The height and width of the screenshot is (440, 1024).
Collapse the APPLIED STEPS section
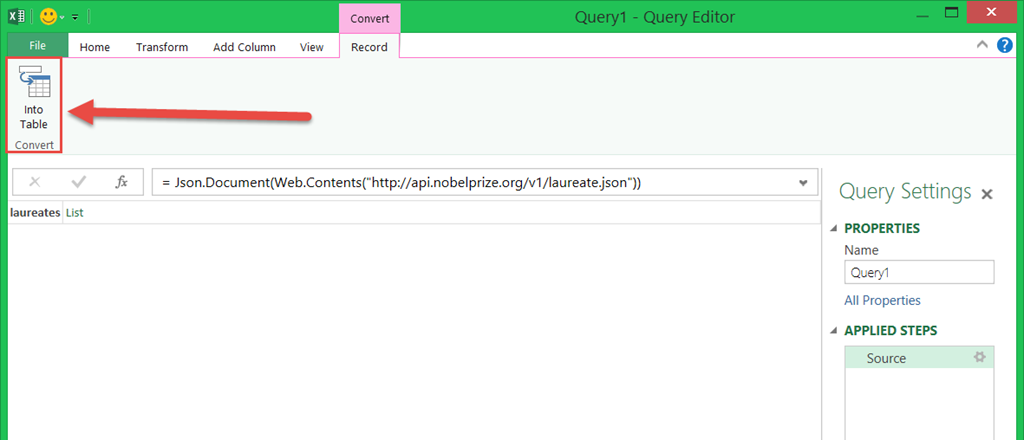tap(834, 331)
